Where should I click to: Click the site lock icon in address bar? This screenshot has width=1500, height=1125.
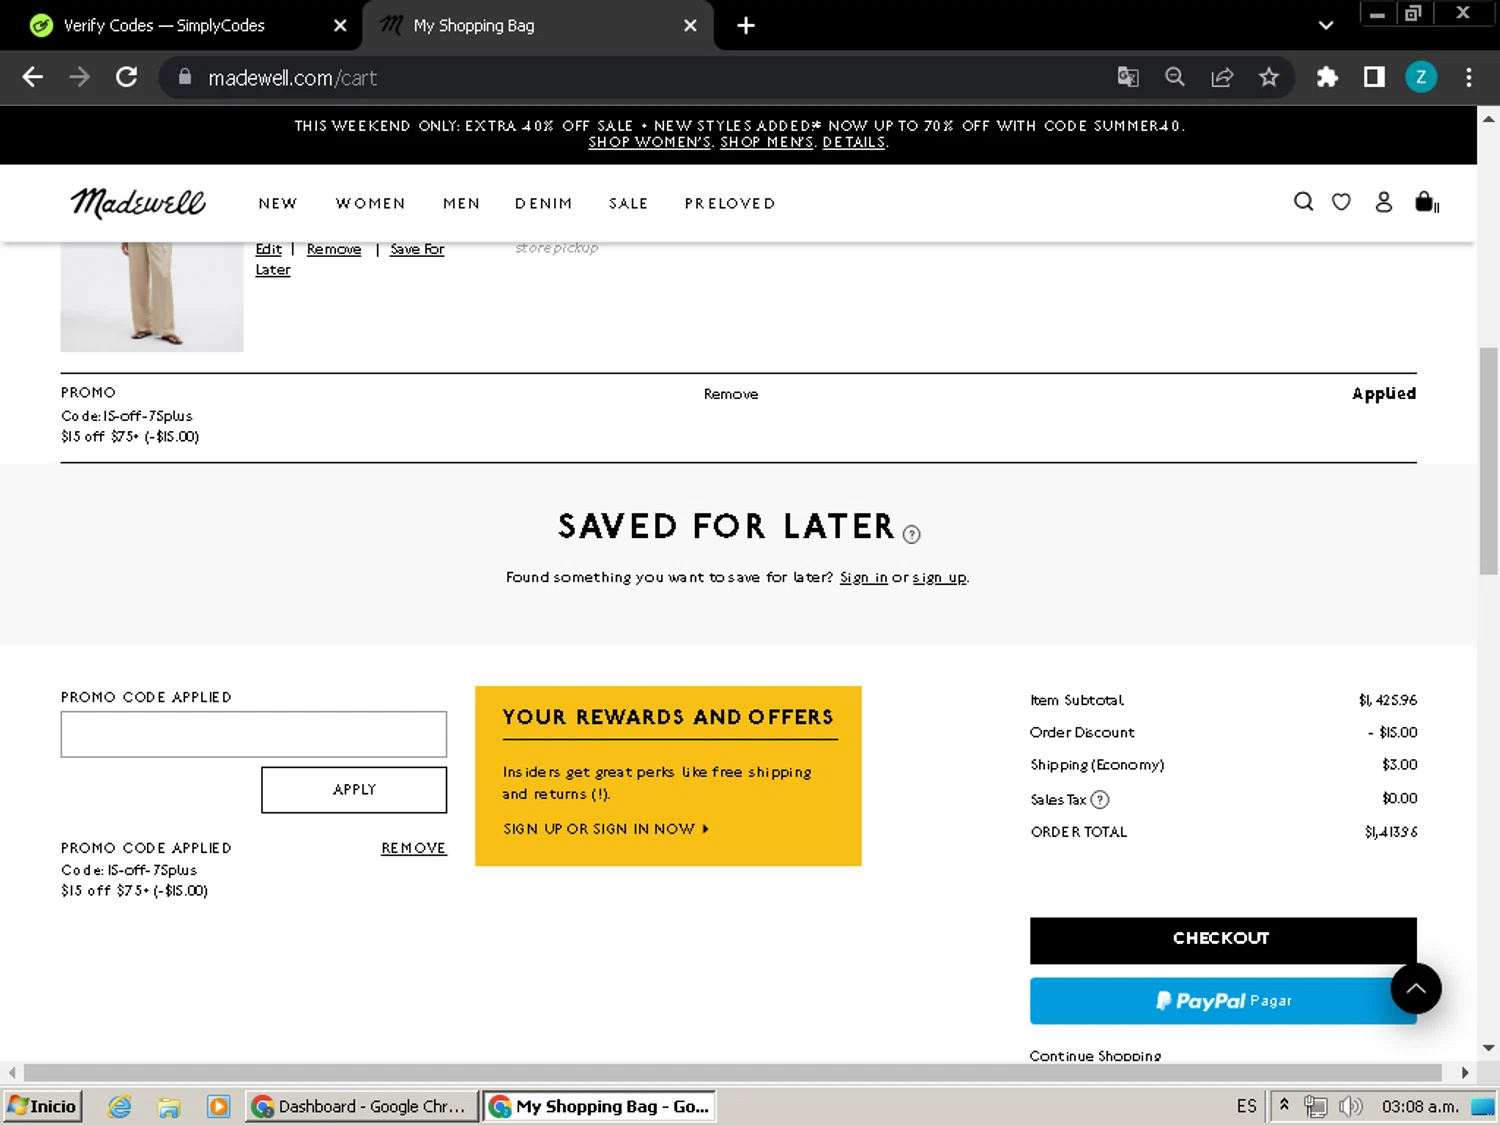(x=185, y=76)
